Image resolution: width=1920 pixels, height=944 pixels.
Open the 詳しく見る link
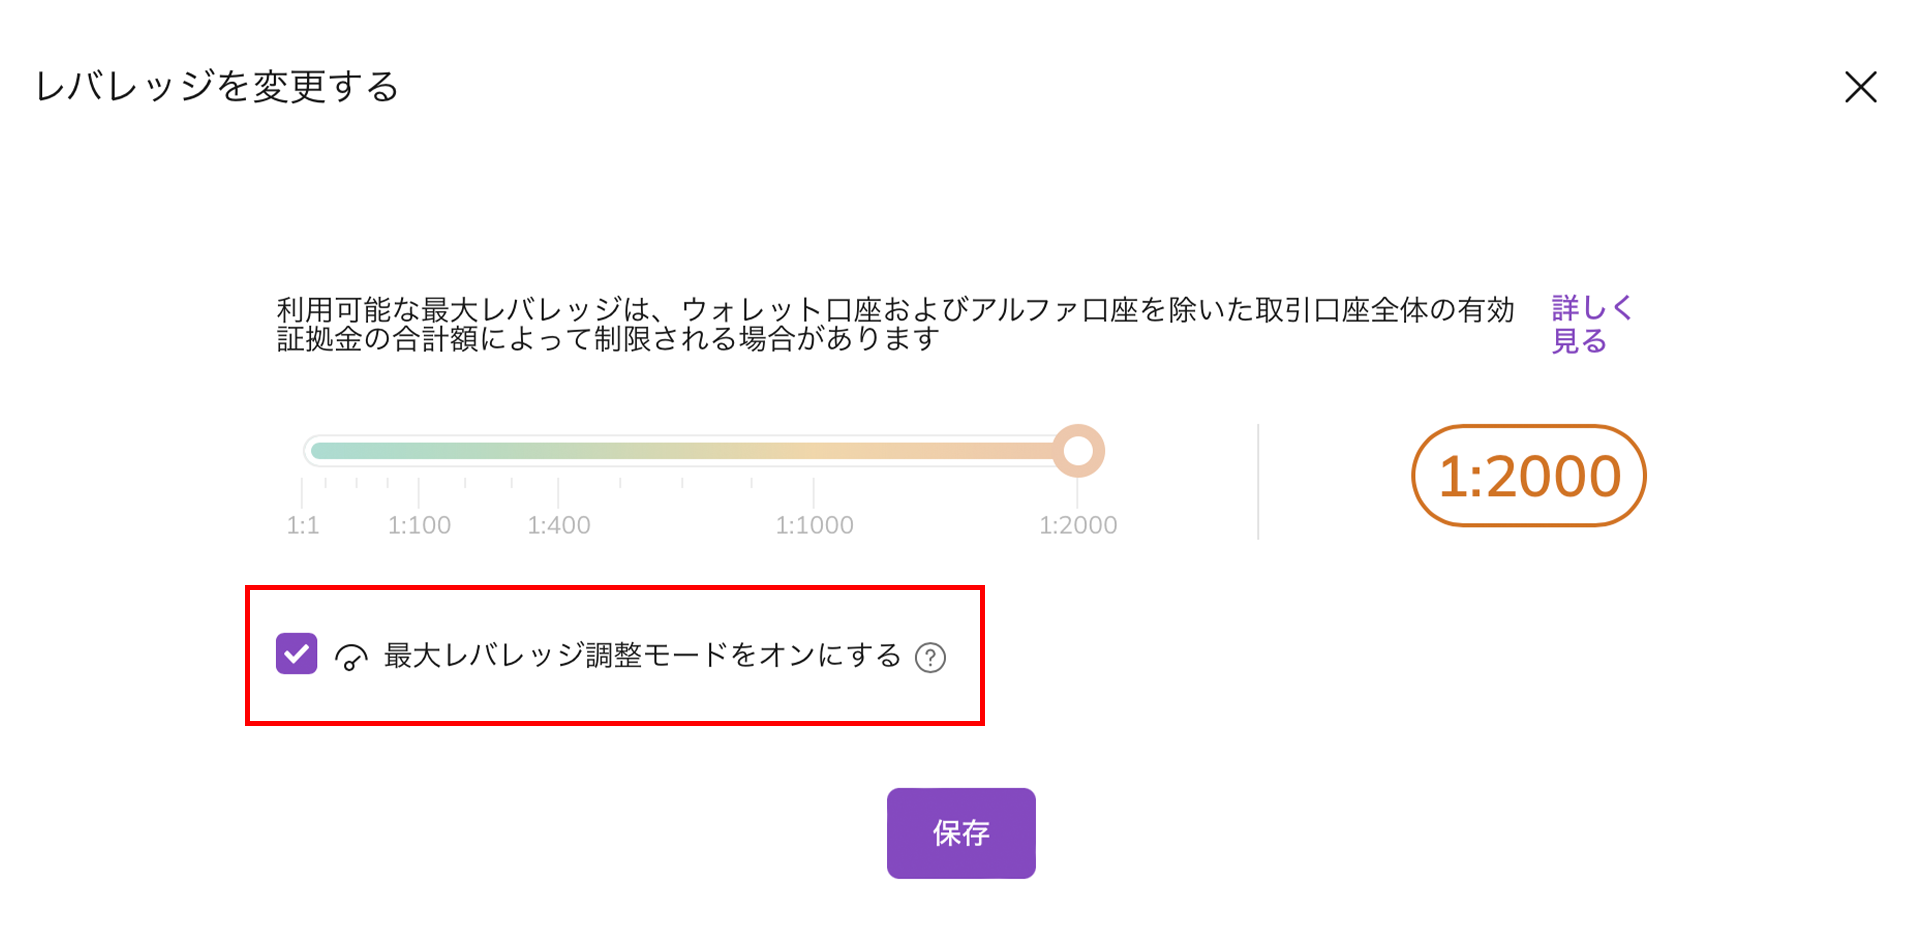pos(1590,324)
